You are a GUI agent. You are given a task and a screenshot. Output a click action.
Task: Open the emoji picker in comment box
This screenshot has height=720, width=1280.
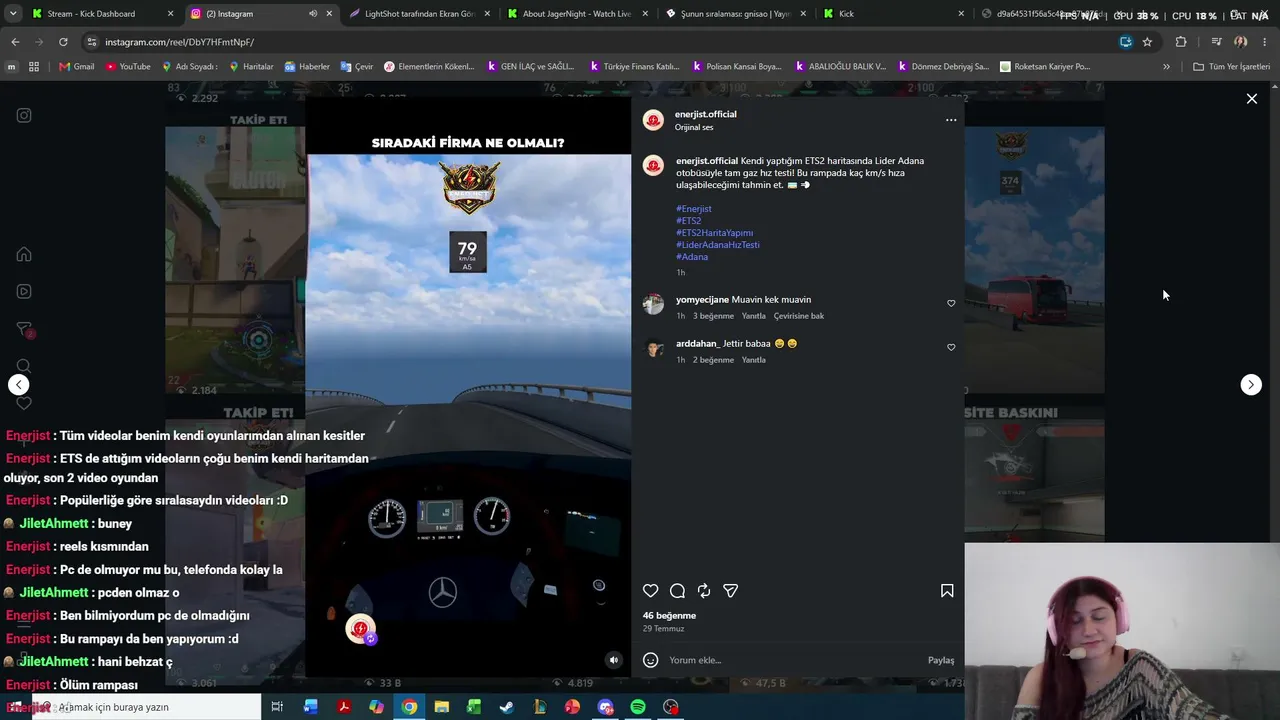[x=651, y=660]
